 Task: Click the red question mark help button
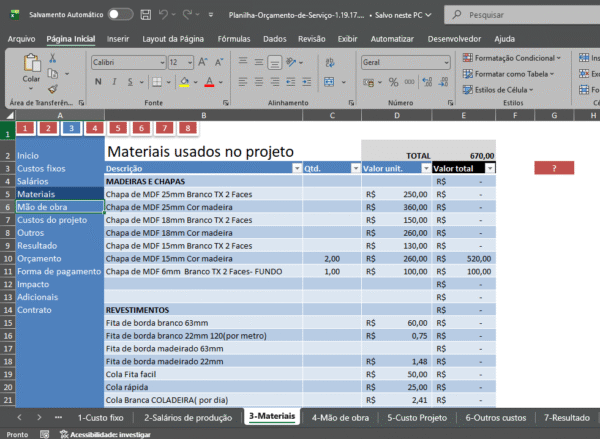(x=554, y=168)
